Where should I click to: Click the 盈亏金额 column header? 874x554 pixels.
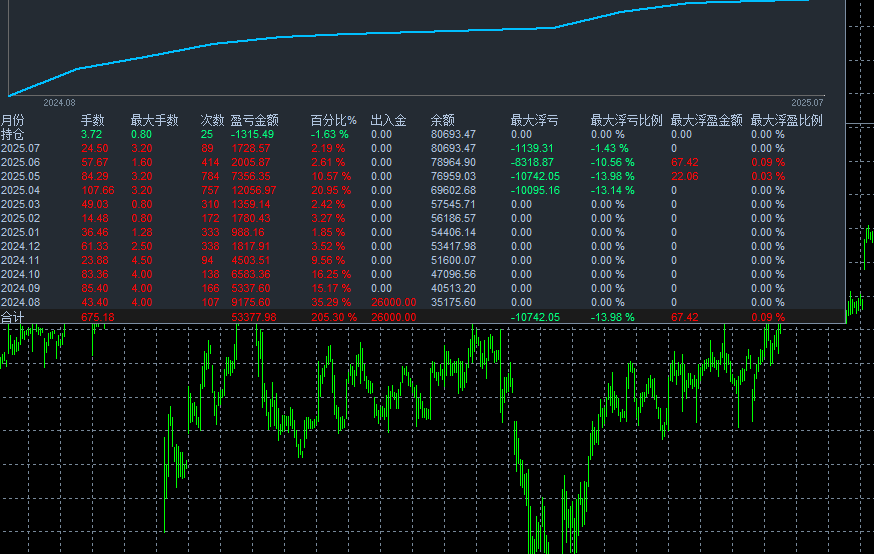pos(255,120)
